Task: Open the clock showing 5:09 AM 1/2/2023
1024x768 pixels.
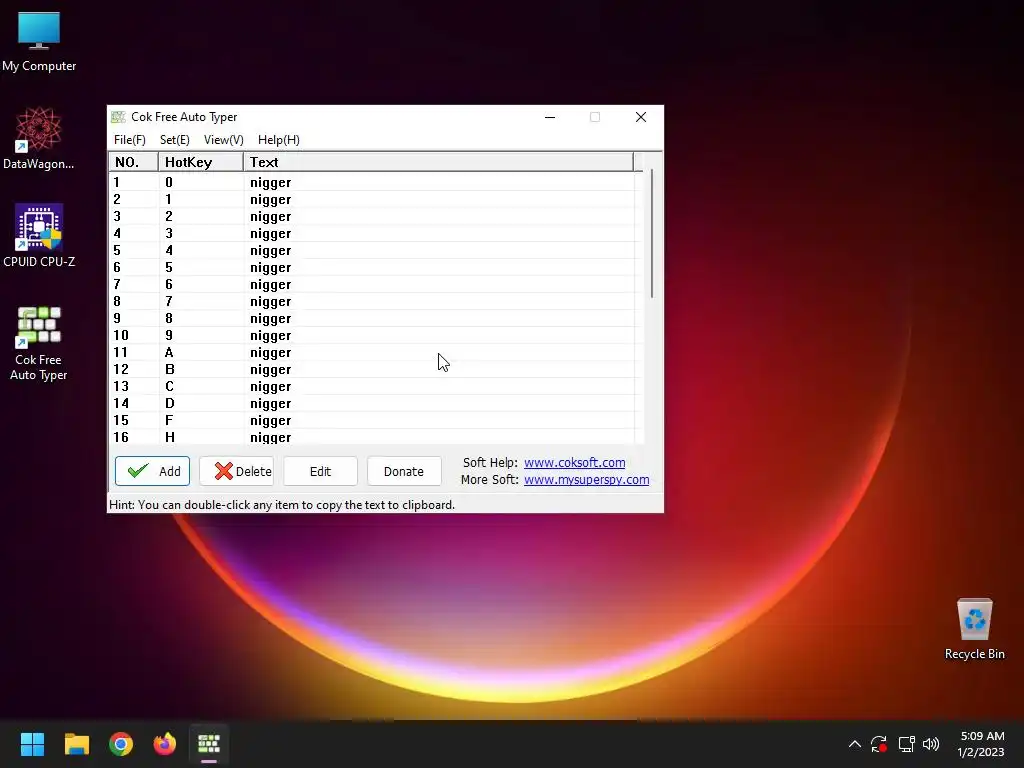Action: pyautogui.click(x=981, y=744)
